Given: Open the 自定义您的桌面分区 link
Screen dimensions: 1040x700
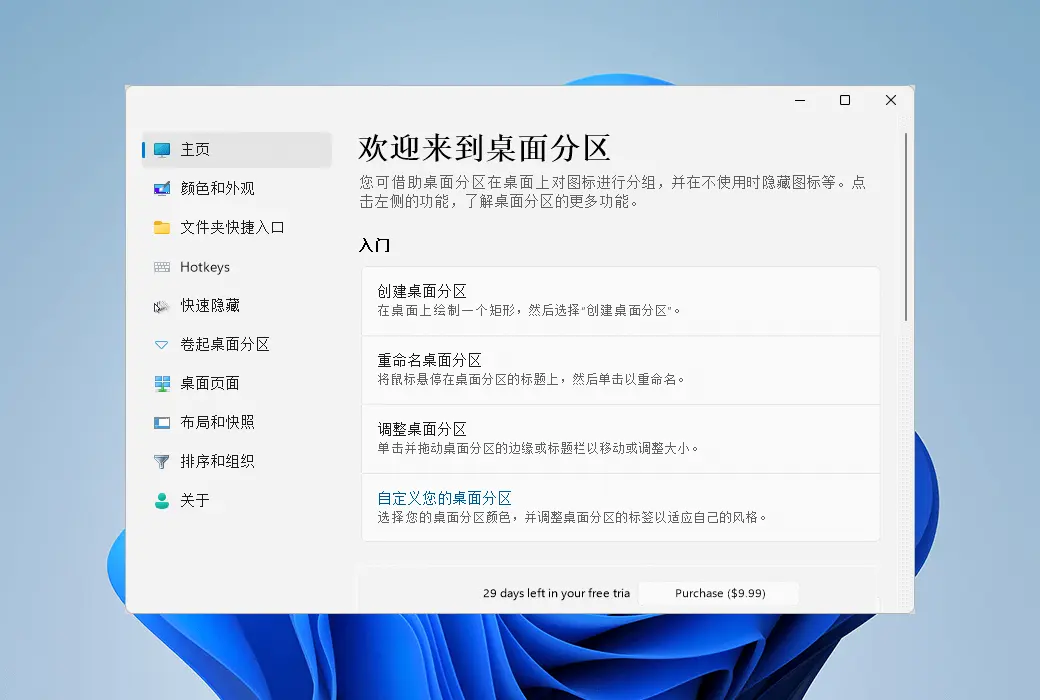Looking at the screenshot, I should [x=444, y=498].
